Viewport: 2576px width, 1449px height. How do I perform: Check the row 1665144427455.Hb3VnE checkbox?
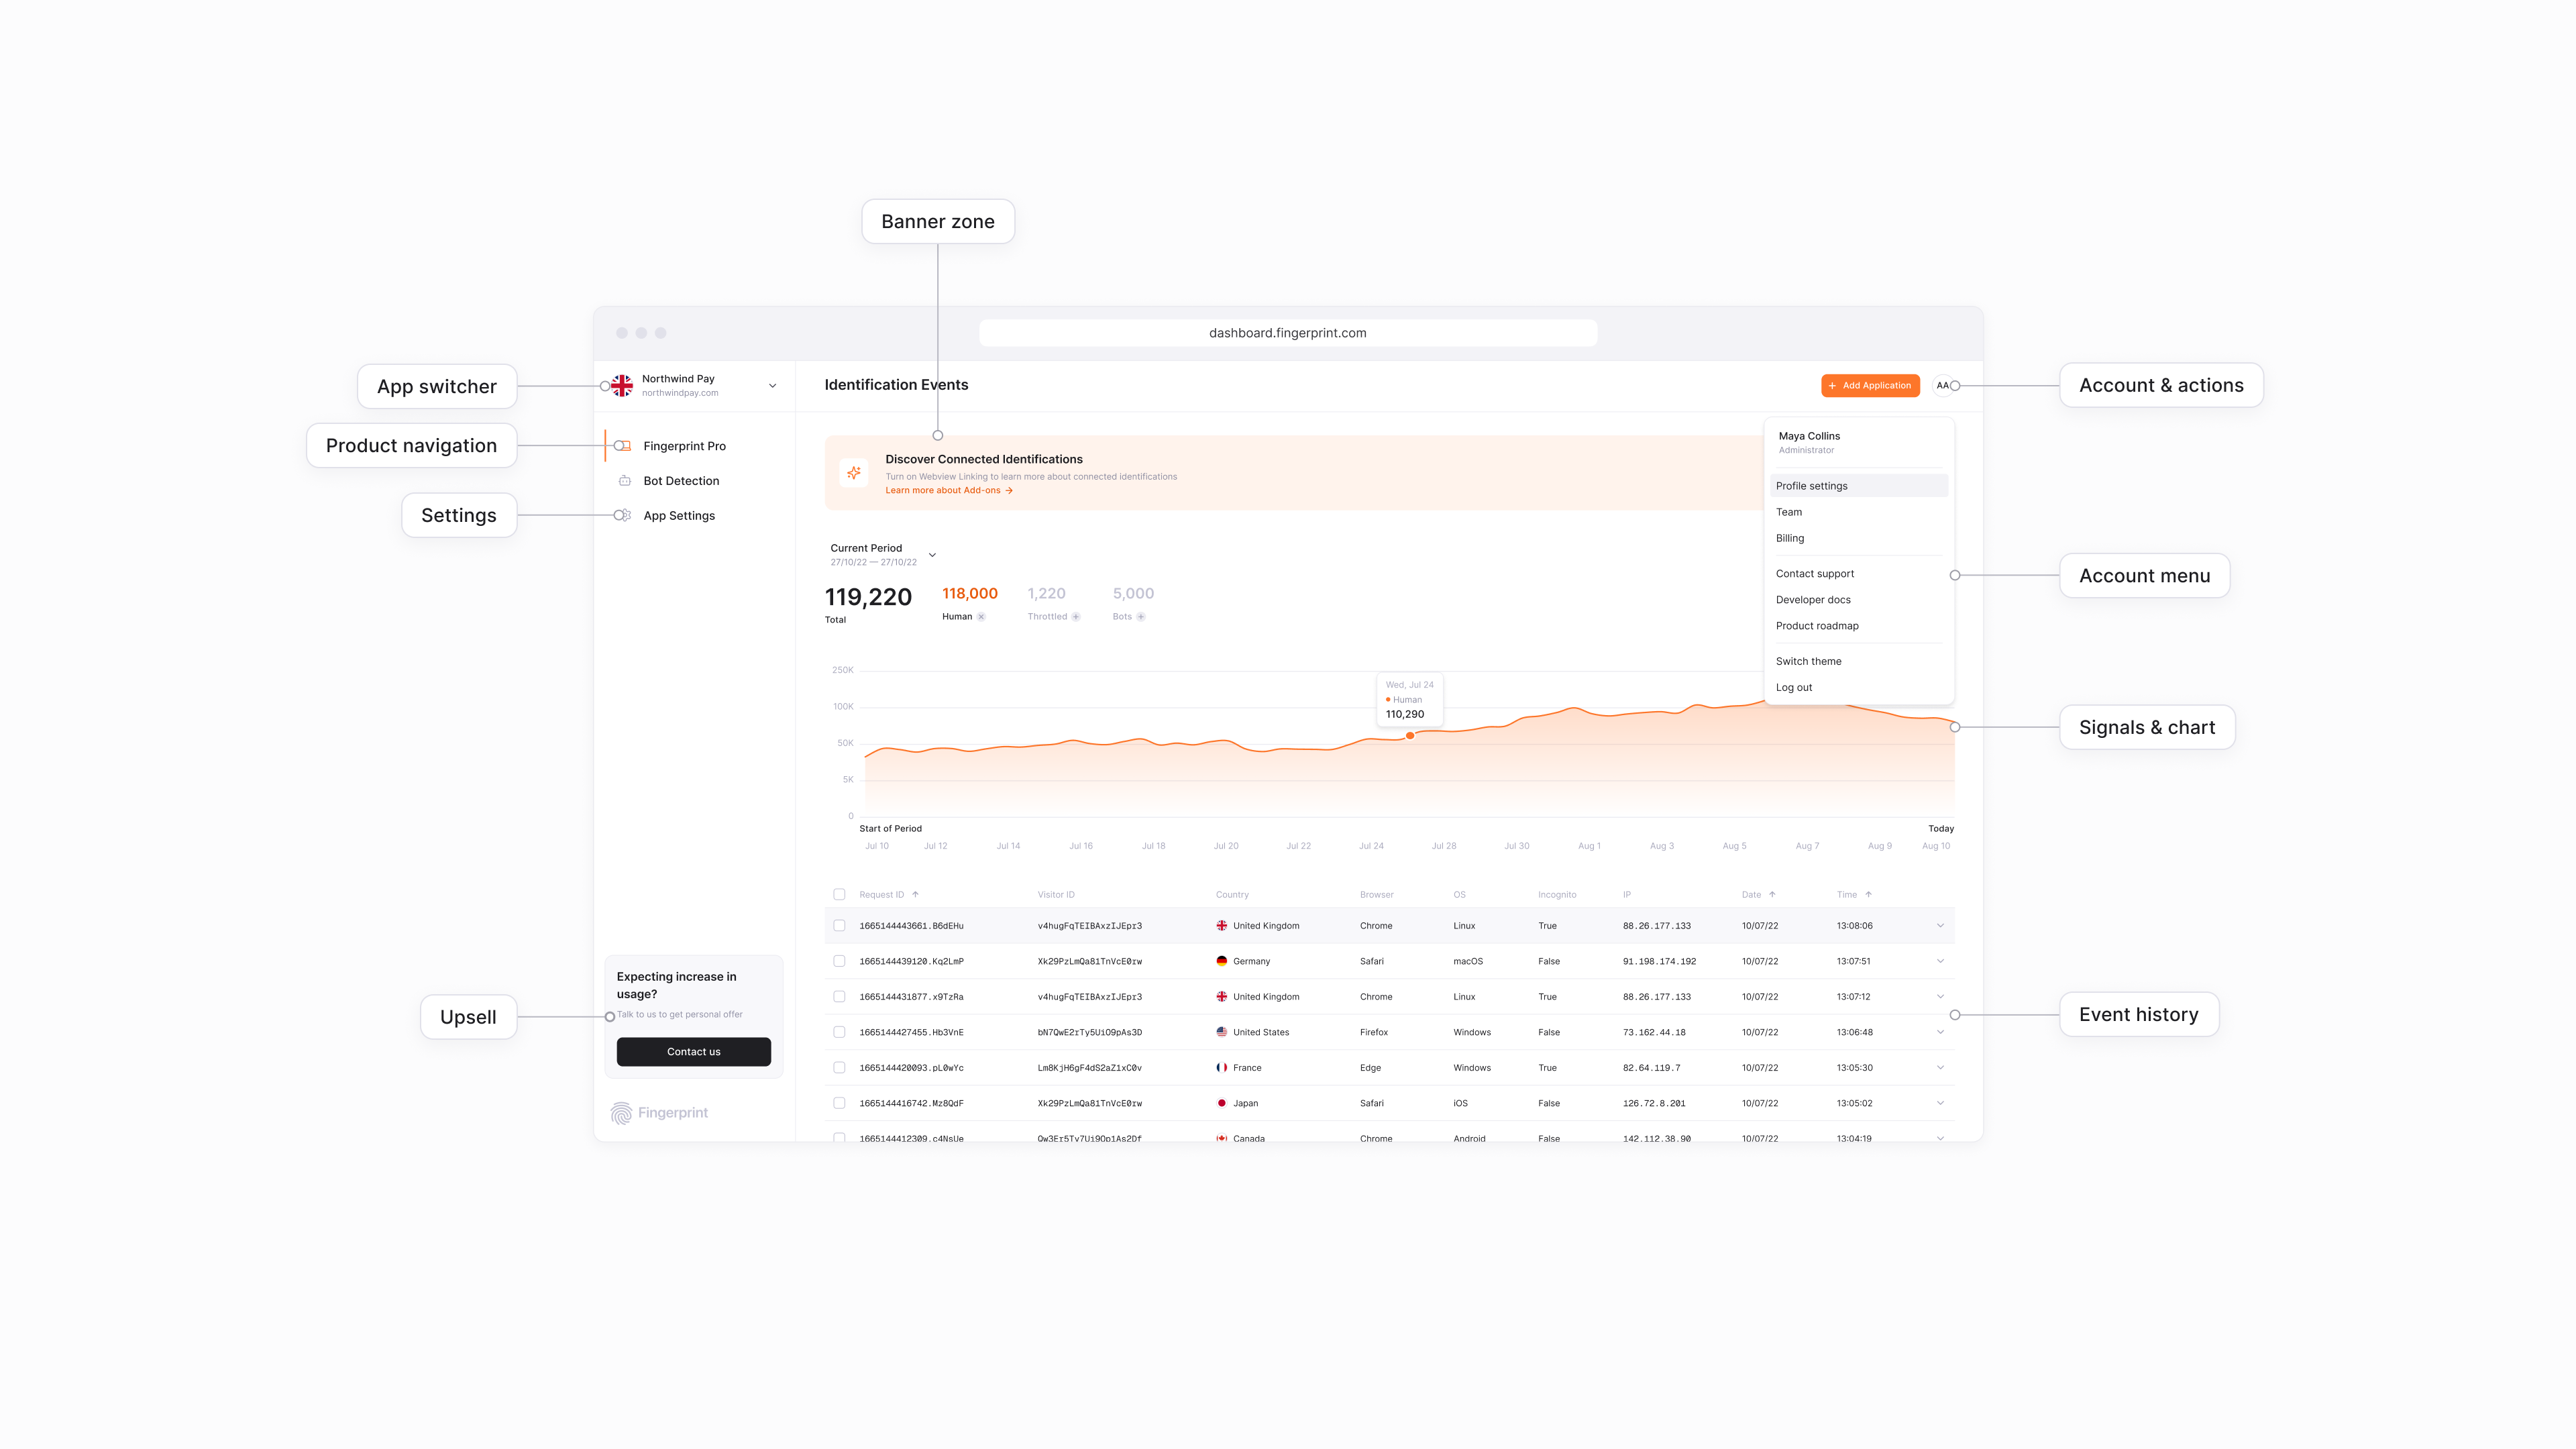[839, 1032]
